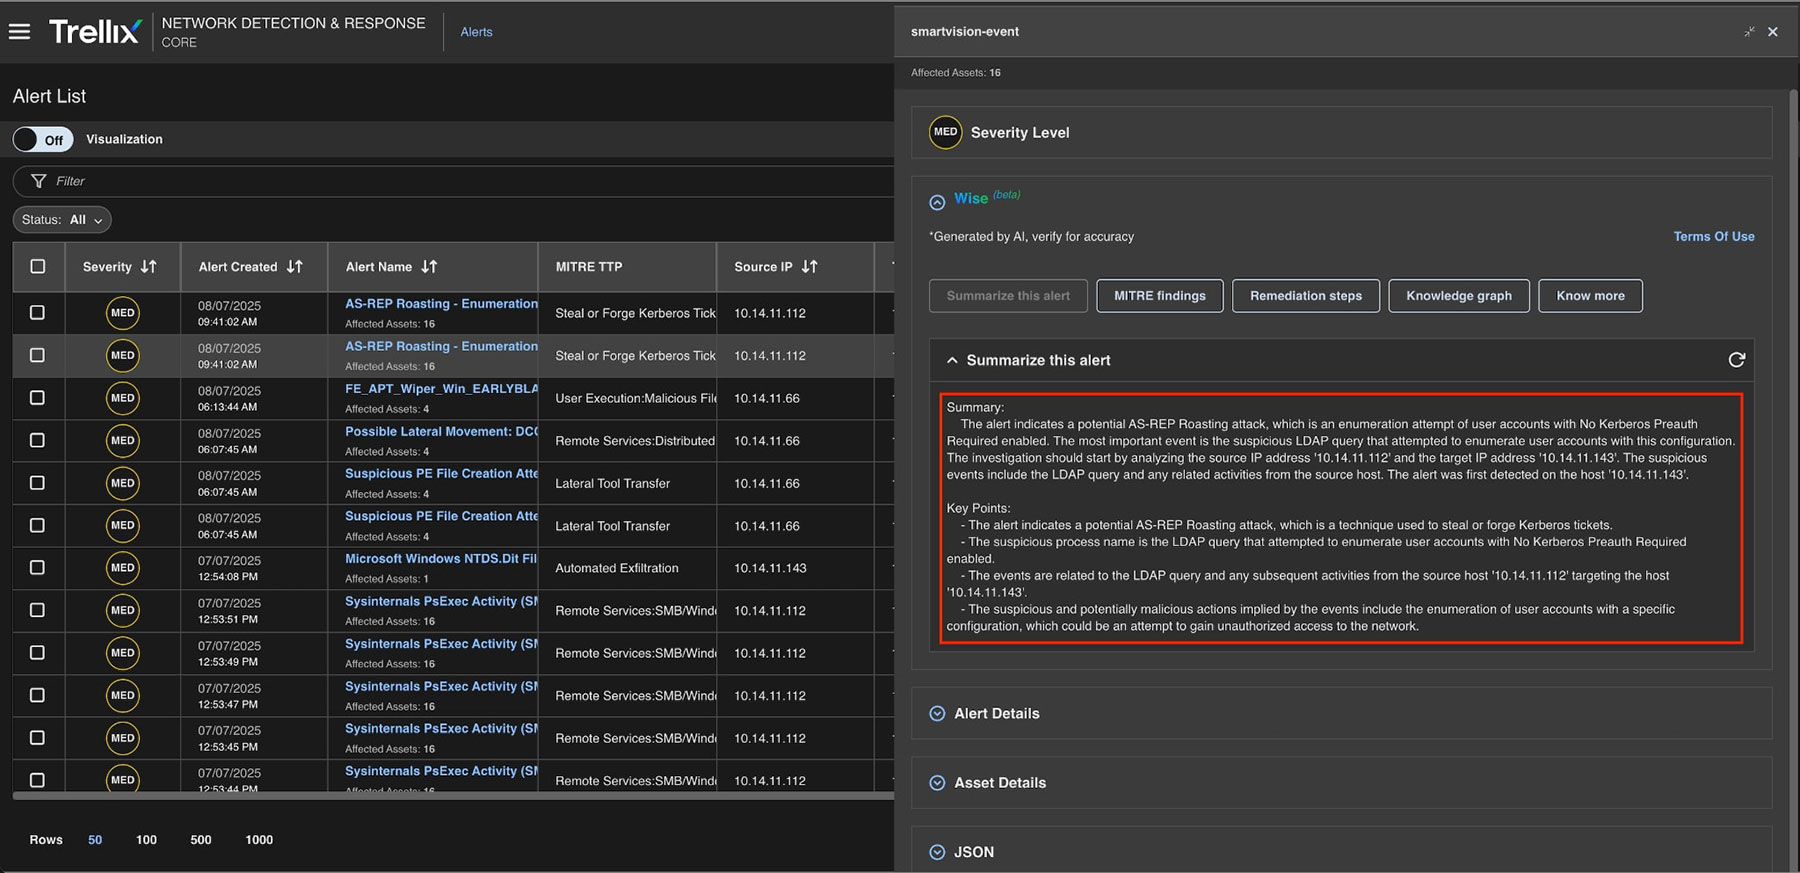Click the filter funnel icon

(39, 181)
